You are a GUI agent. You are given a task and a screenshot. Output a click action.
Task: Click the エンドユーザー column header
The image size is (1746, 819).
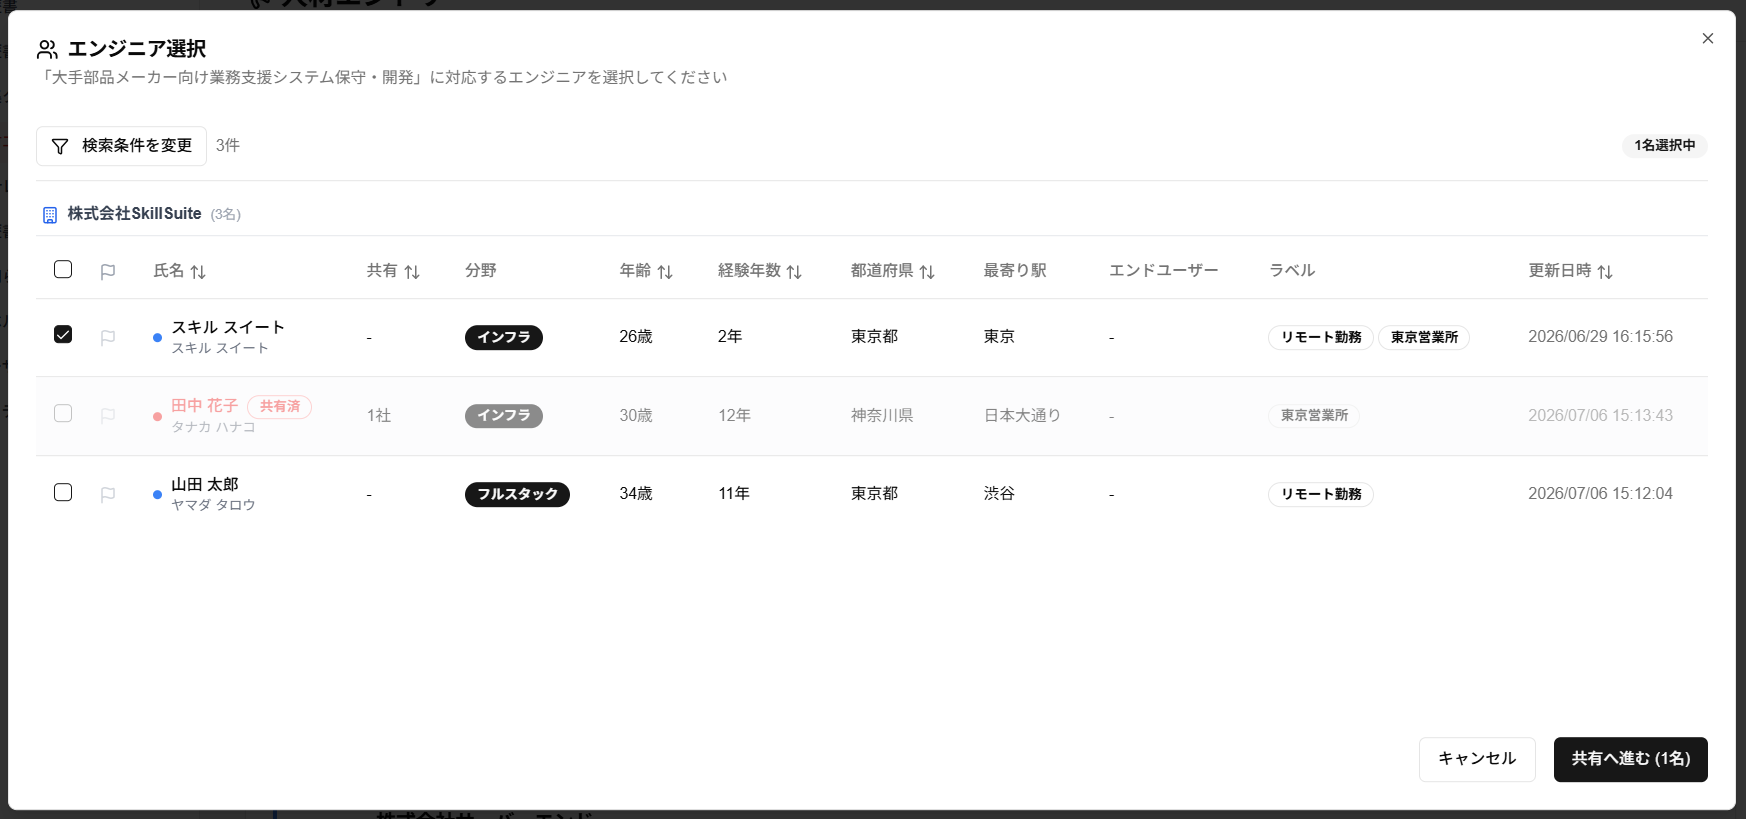pos(1164,271)
